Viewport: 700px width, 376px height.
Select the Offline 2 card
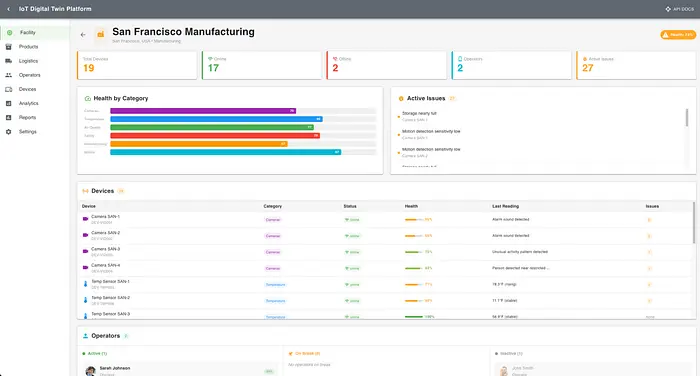[x=387, y=65]
